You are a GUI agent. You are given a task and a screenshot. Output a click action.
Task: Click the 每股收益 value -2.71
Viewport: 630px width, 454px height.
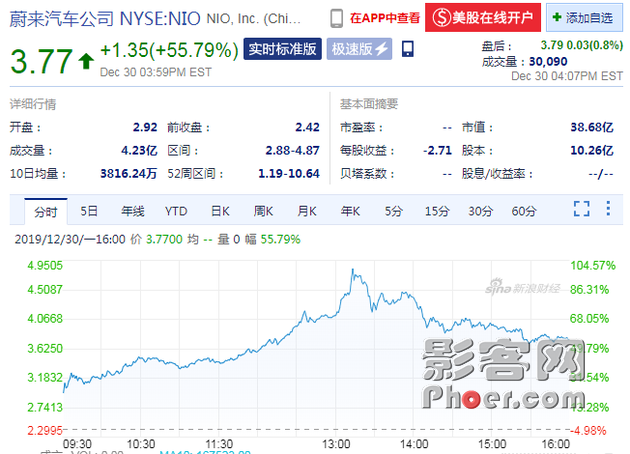click(x=437, y=151)
